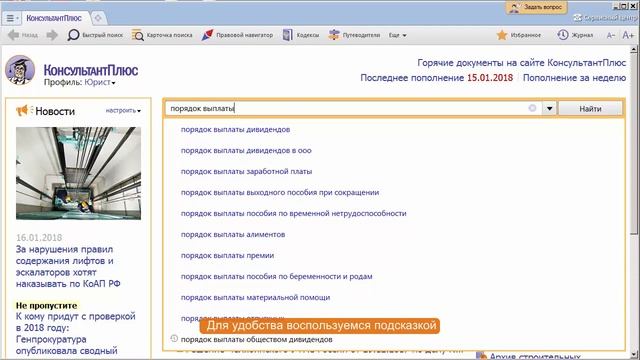Open Карточка поиска
The height and width of the screenshot is (360, 640).
point(162,35)
